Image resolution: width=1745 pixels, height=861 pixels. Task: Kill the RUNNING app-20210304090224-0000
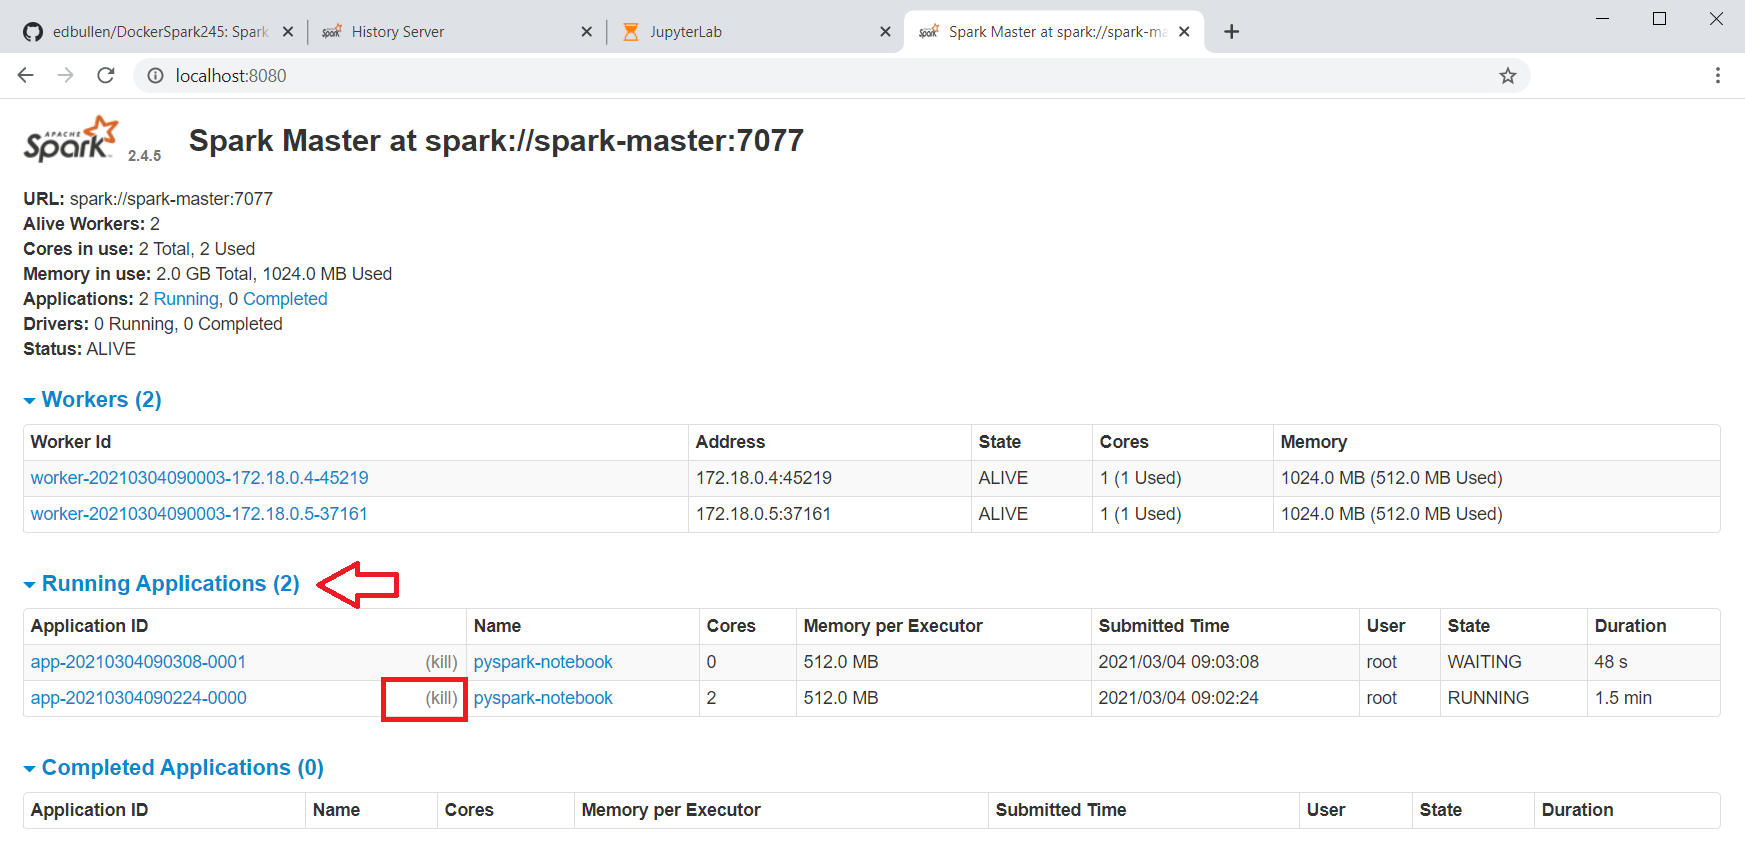pos(441,698)
